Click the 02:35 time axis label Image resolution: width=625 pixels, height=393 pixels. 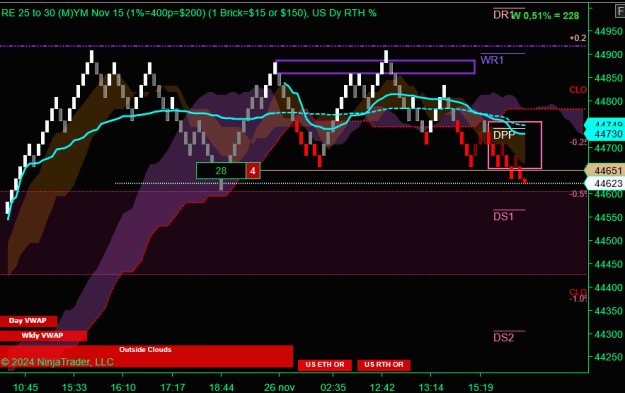tap(333, 387)
